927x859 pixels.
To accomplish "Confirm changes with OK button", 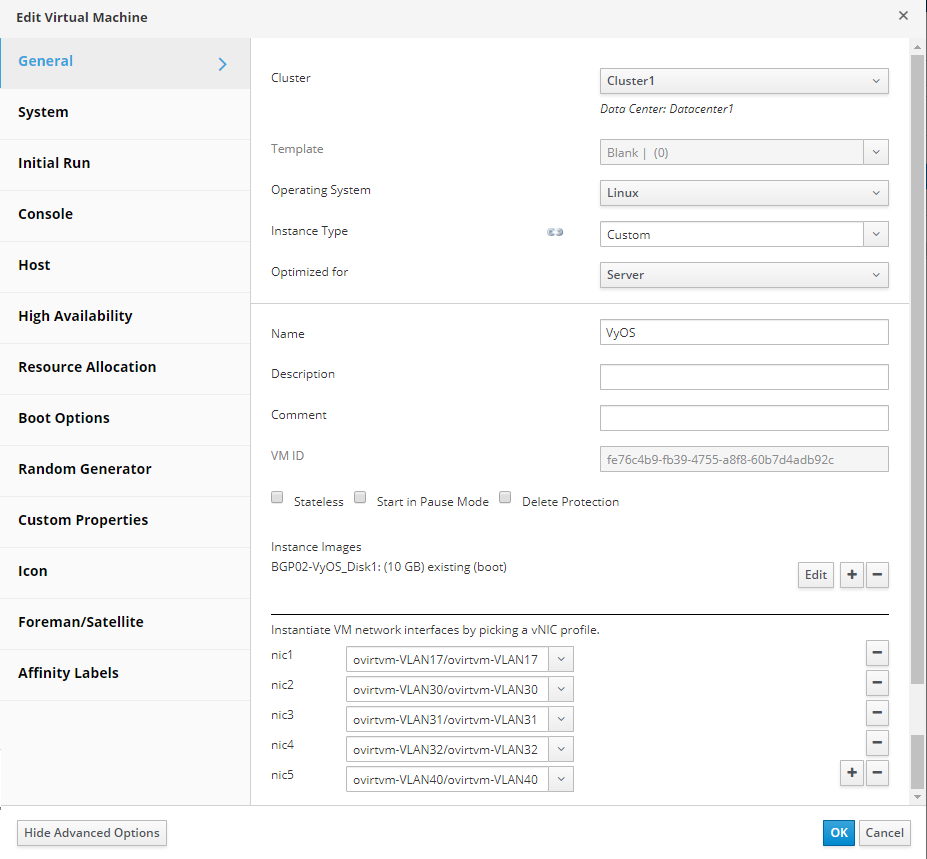I will [839, 833].
